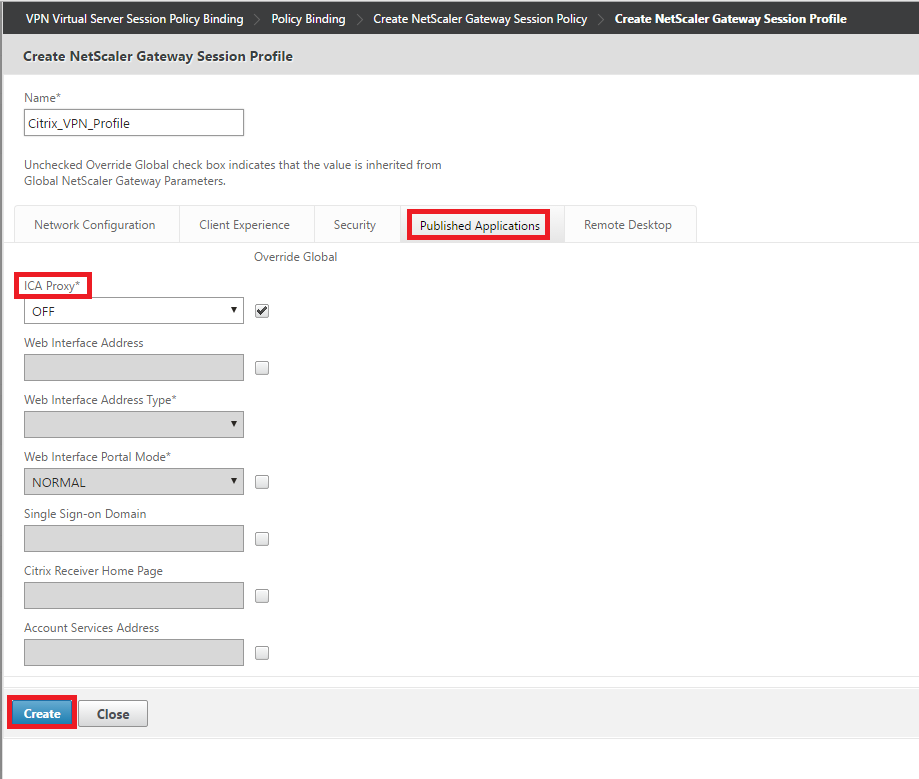Check the Single Sign-on Domain override box

(262, 539)
